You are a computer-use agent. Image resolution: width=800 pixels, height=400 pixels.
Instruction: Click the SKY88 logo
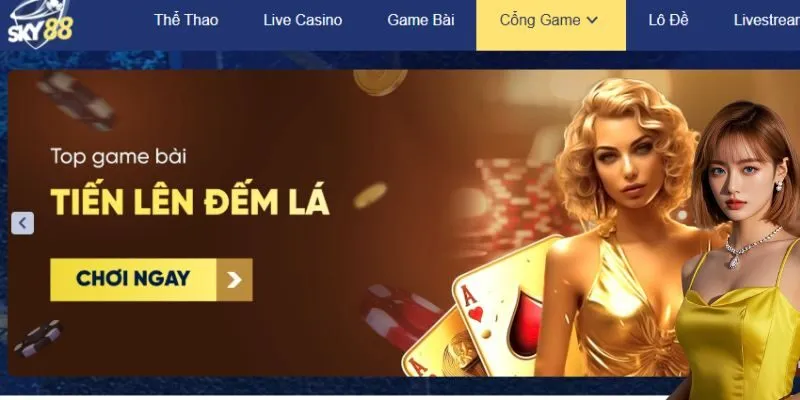pos(41,24)
